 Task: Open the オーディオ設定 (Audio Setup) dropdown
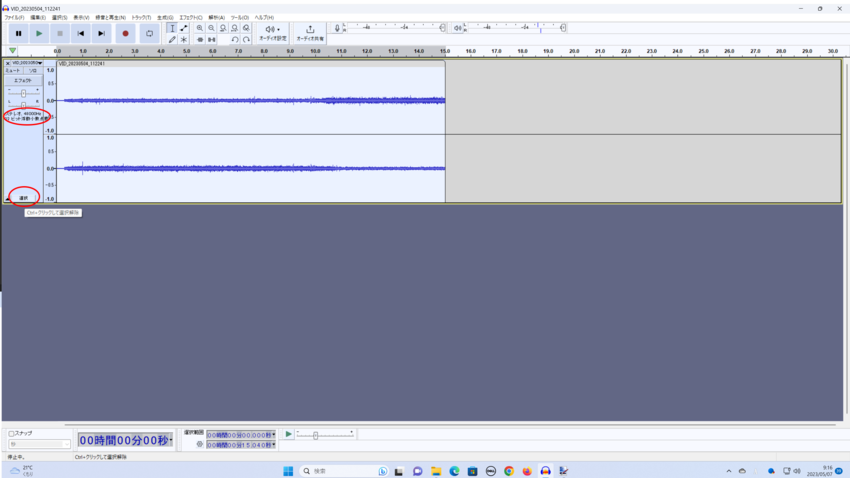click(273, 33)
